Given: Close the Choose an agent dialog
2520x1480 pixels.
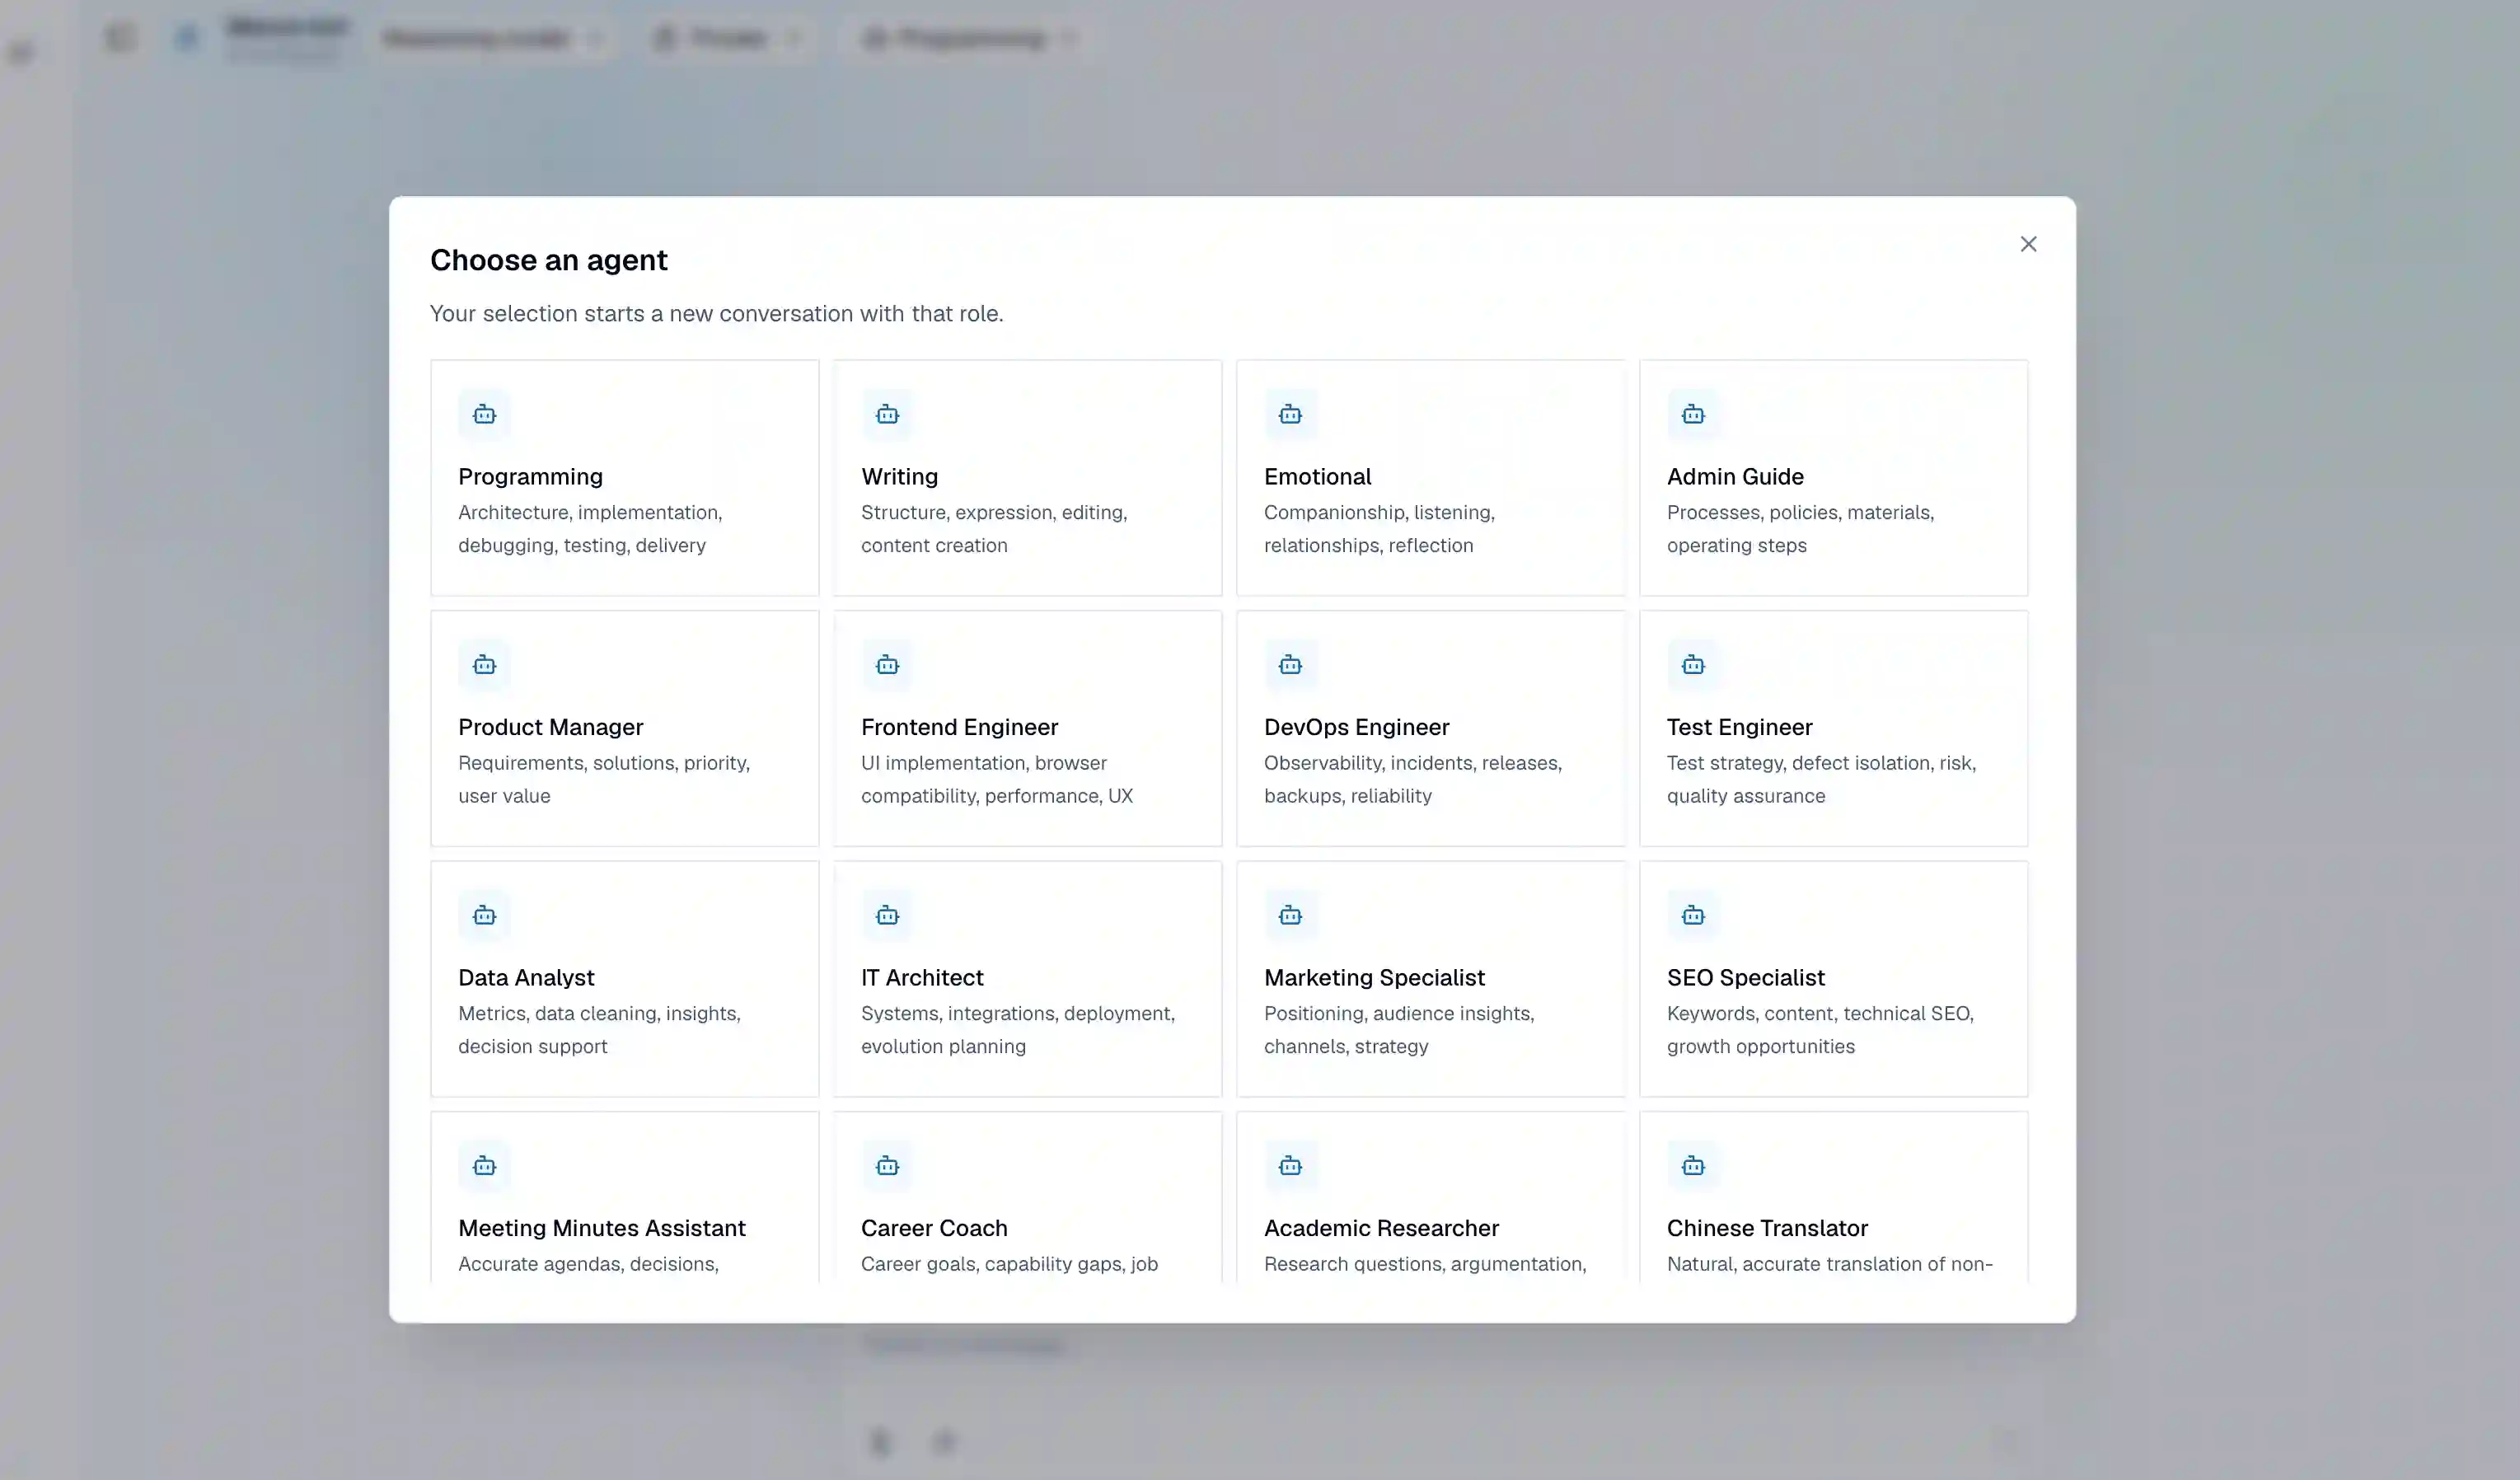Looking at the screenshot, I should tap(2028, 244).
